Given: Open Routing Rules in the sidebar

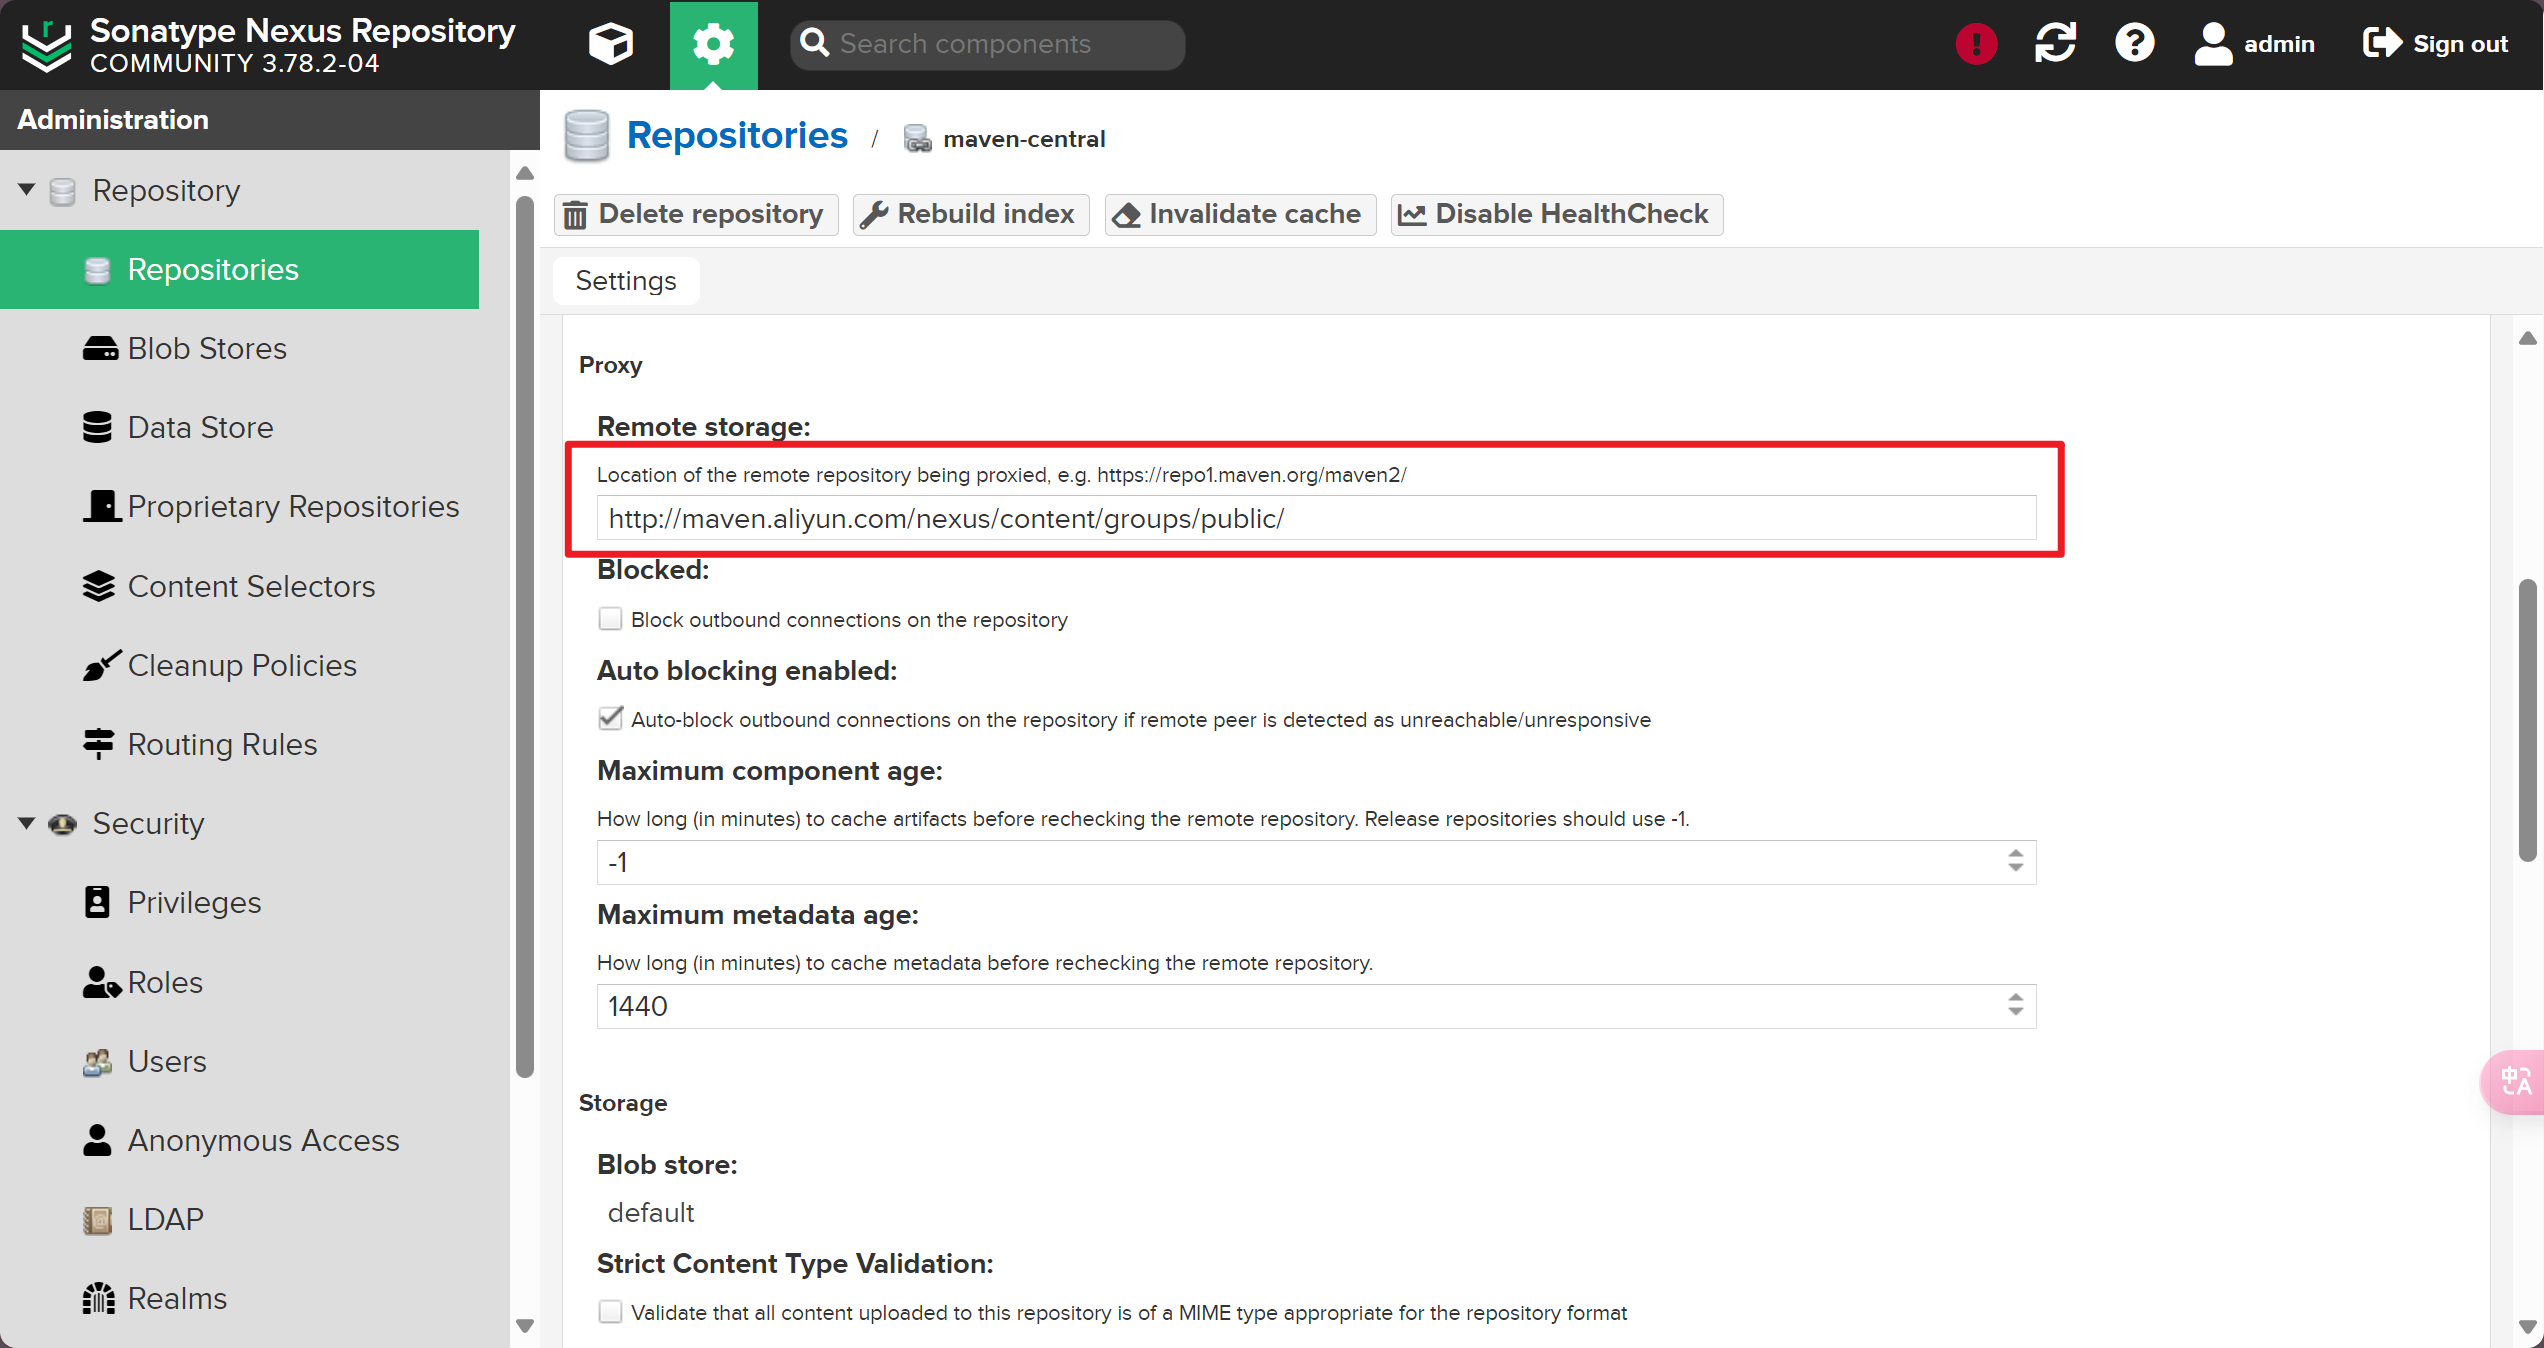Looking at the screenshot, I should (x=222, y=745).
